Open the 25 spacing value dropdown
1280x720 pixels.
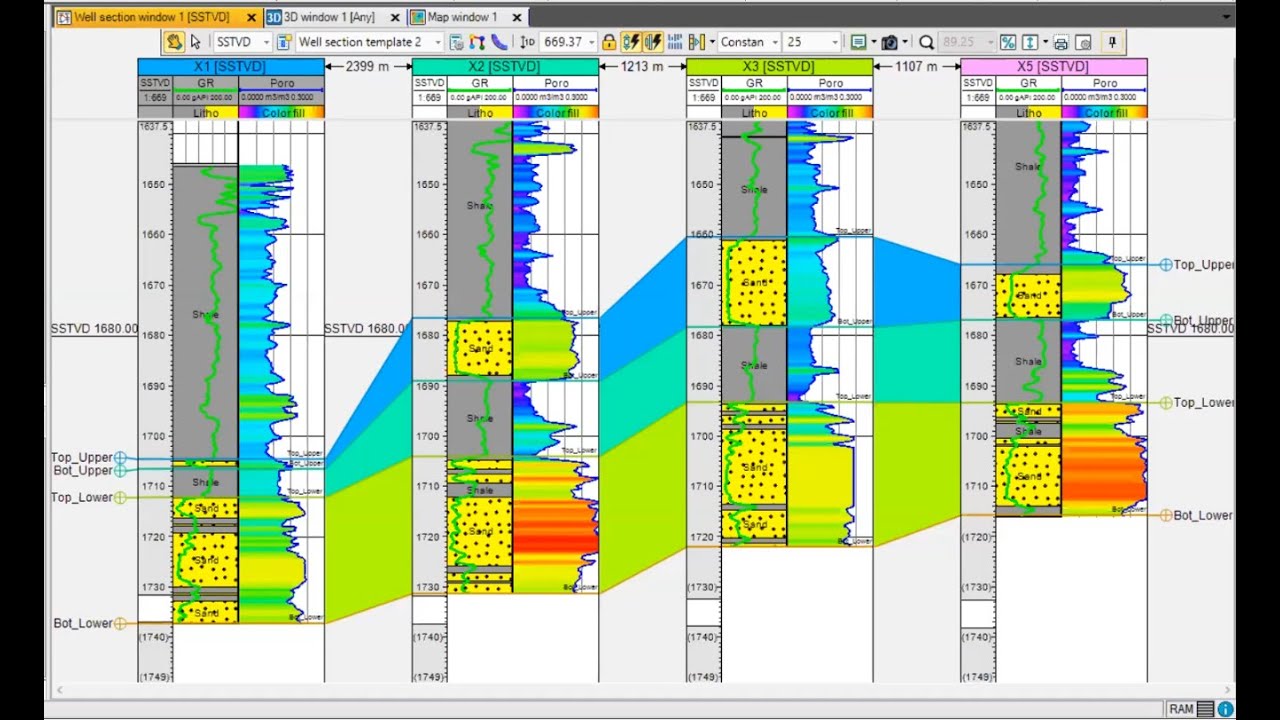(x=835, y=42)
